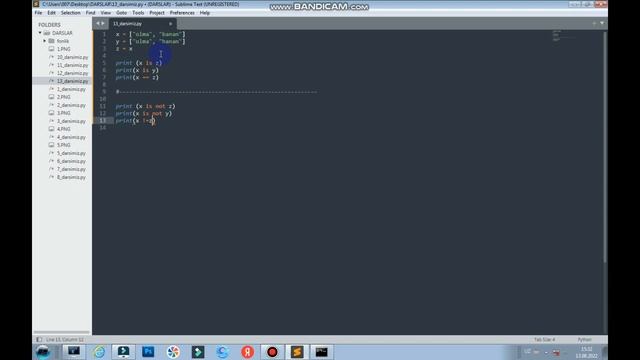Toggle the side bar from status bar icon
Viewport: 640px width, 360px height.
coord(39,340)
